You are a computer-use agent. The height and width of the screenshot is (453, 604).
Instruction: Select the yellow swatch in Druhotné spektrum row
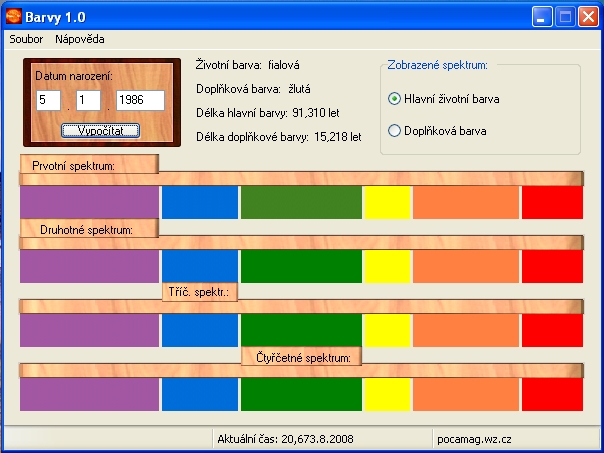[x=386, y=266]
